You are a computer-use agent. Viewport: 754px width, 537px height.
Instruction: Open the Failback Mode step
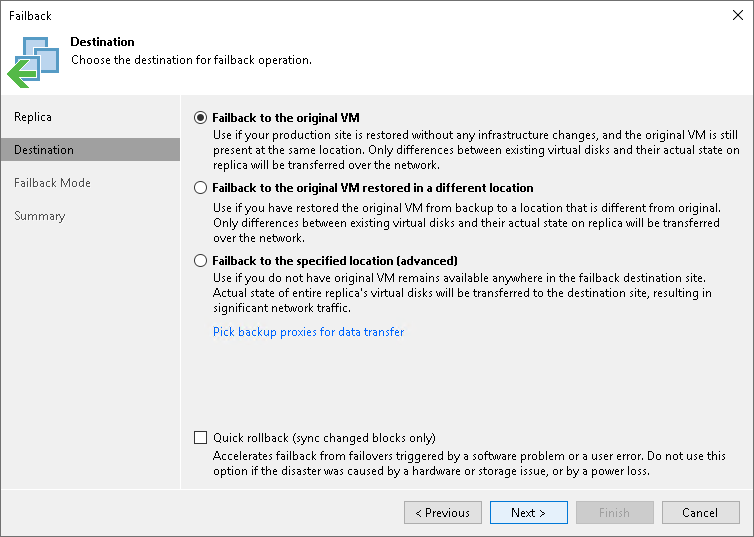coord(52,183)
